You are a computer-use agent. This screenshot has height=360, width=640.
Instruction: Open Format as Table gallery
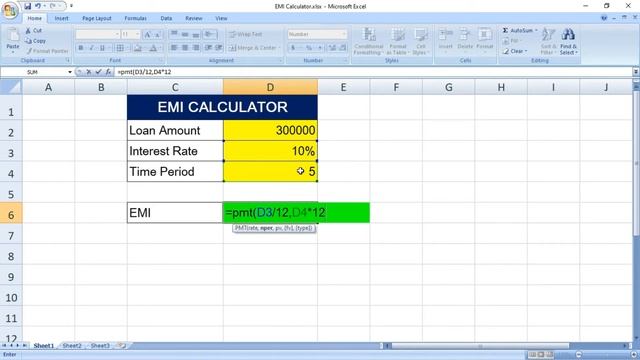click(397, 41)
